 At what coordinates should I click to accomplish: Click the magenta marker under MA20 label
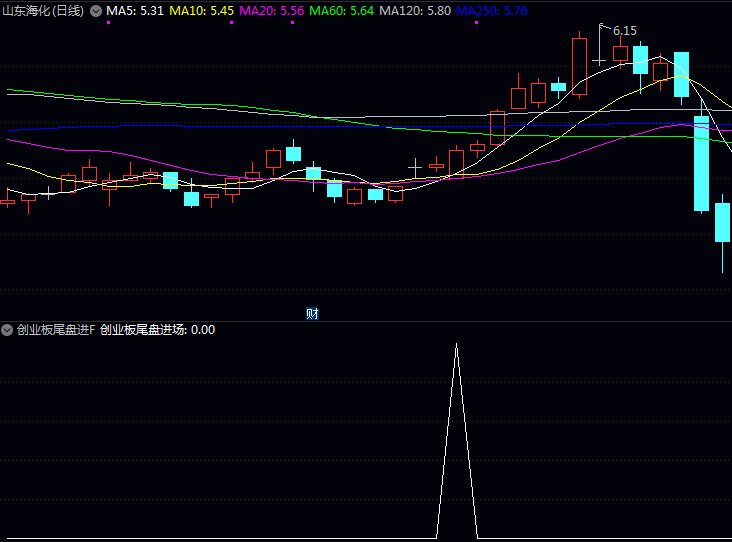point(292,22)
